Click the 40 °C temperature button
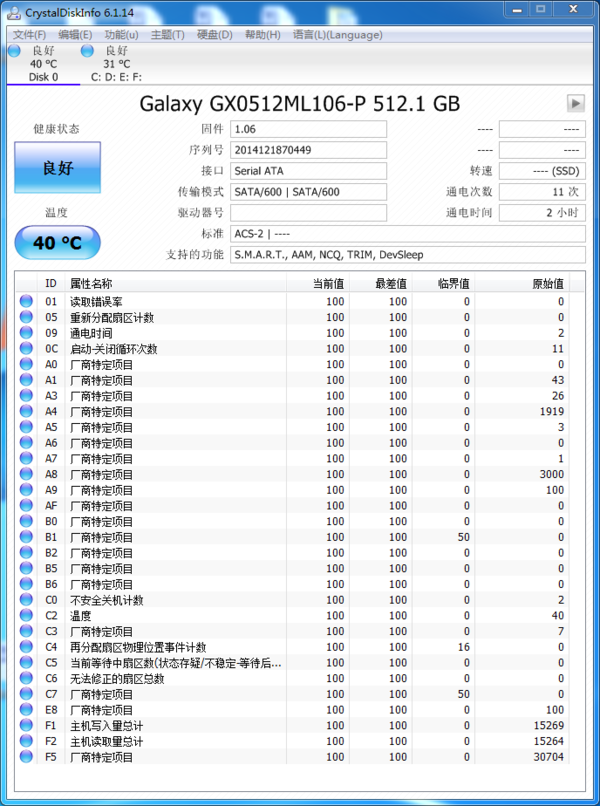600x806 pixels. [58, 242]
